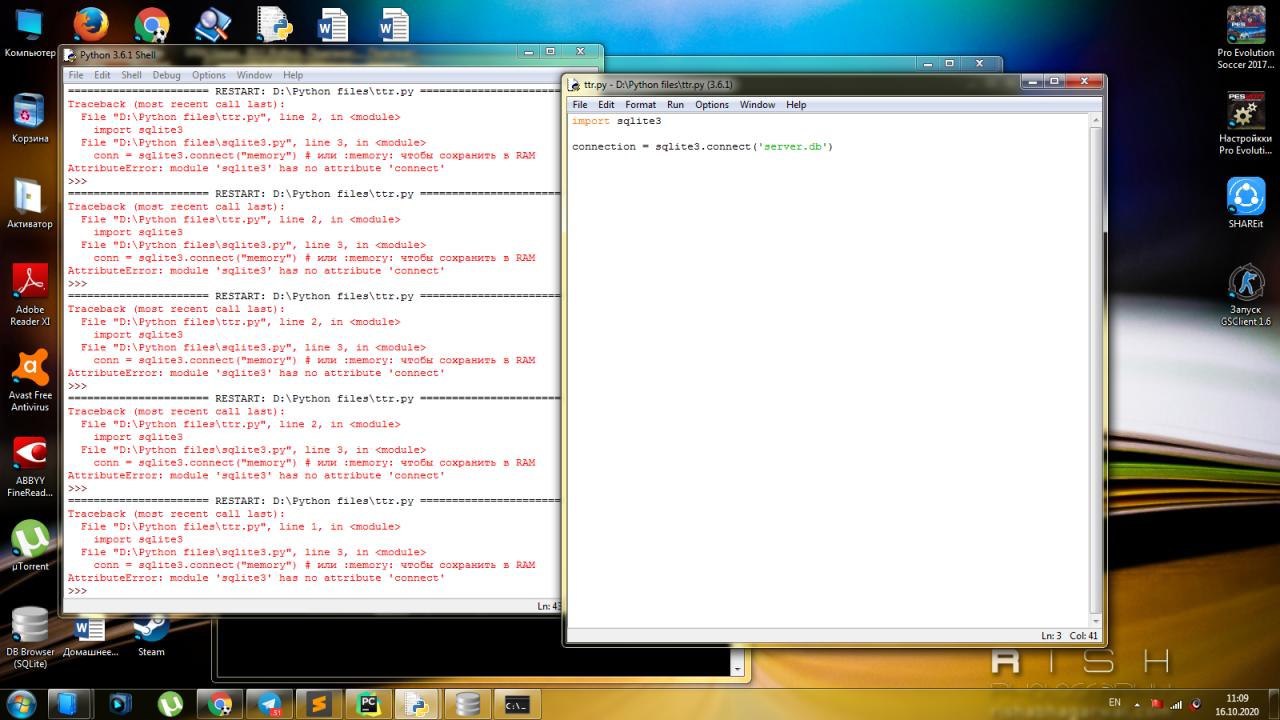Show hidden system tray icons arrow
This screenshot has width=1280, height=720.
pyautogui.click(x=1135, y=703)
